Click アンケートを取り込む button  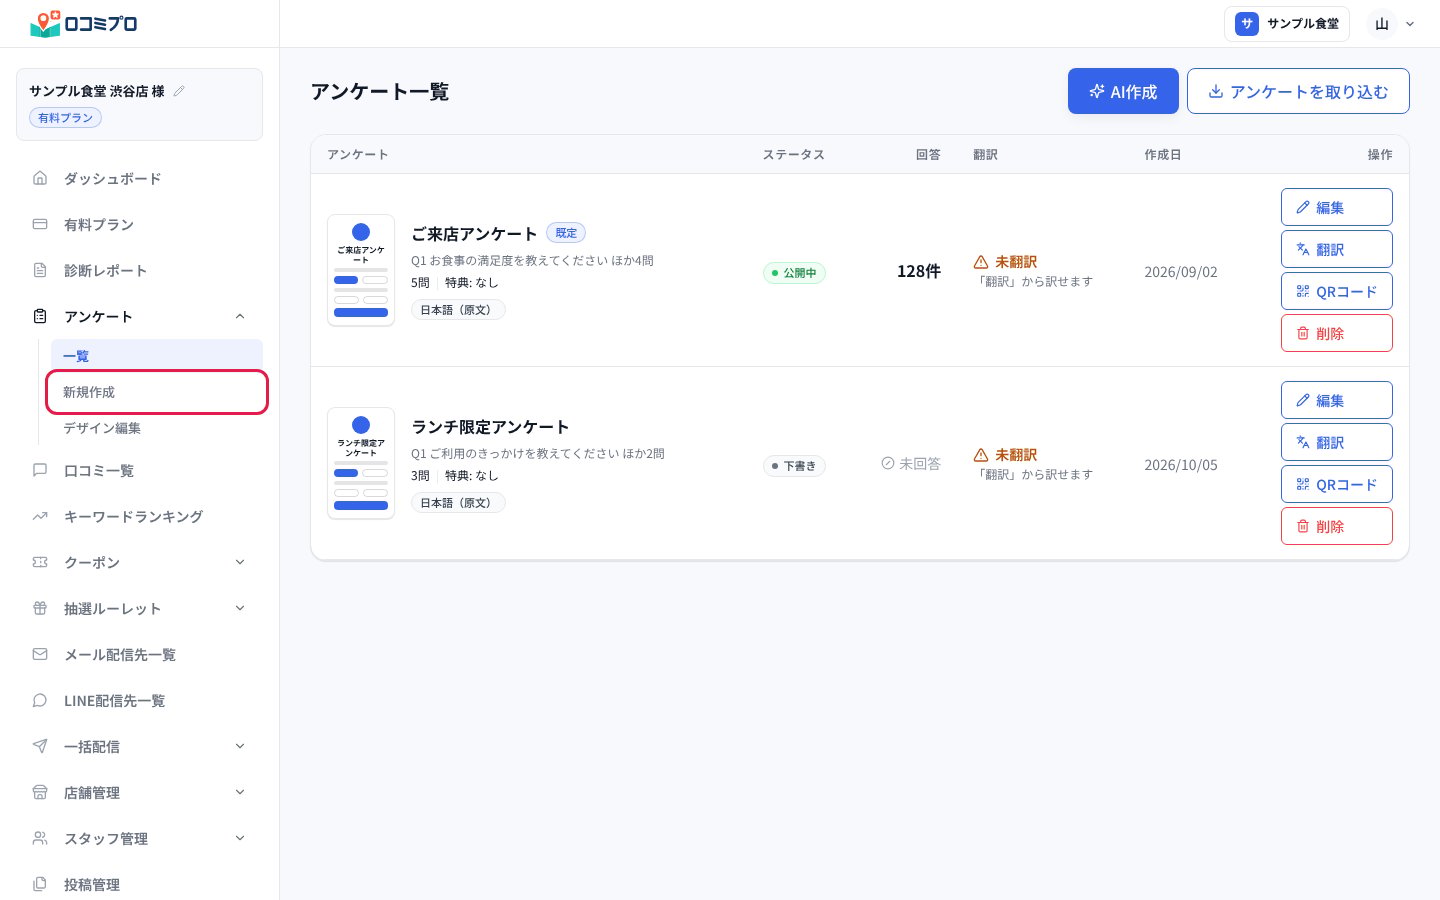pyautogui.click(x=1298, y=91)
